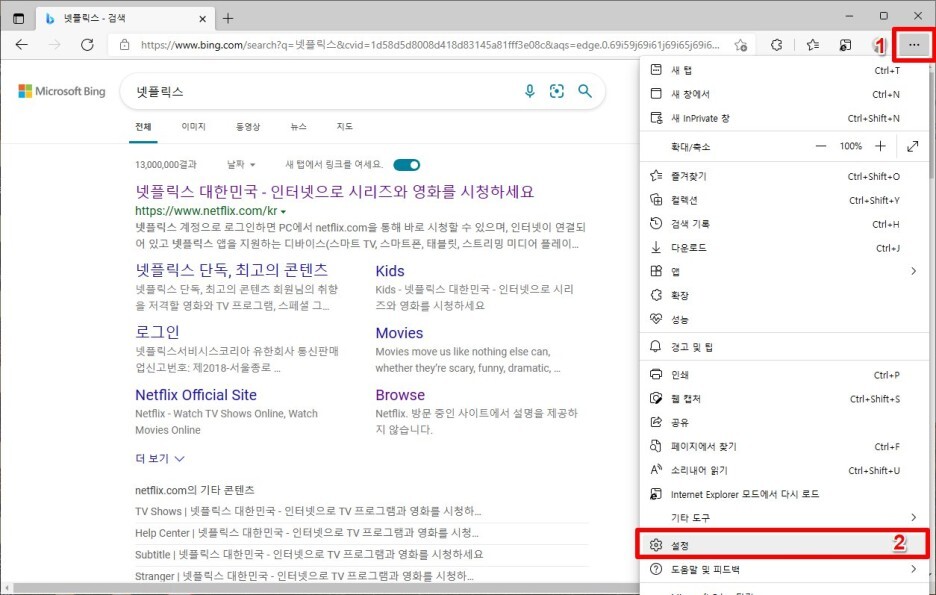936x595 pixels.
Task: Select 페이지에서 찾기 menu item
Action: [x=784, y=446]
